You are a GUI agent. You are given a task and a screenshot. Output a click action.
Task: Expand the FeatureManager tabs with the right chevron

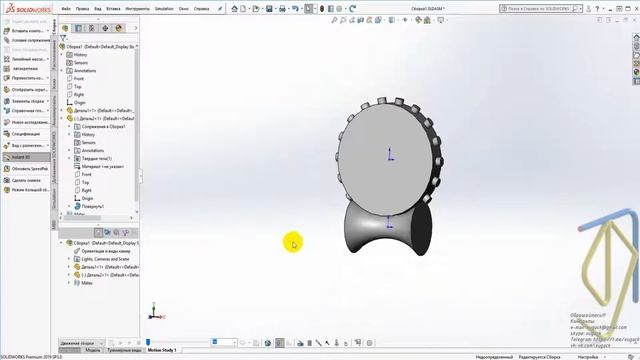pos(136,28)
